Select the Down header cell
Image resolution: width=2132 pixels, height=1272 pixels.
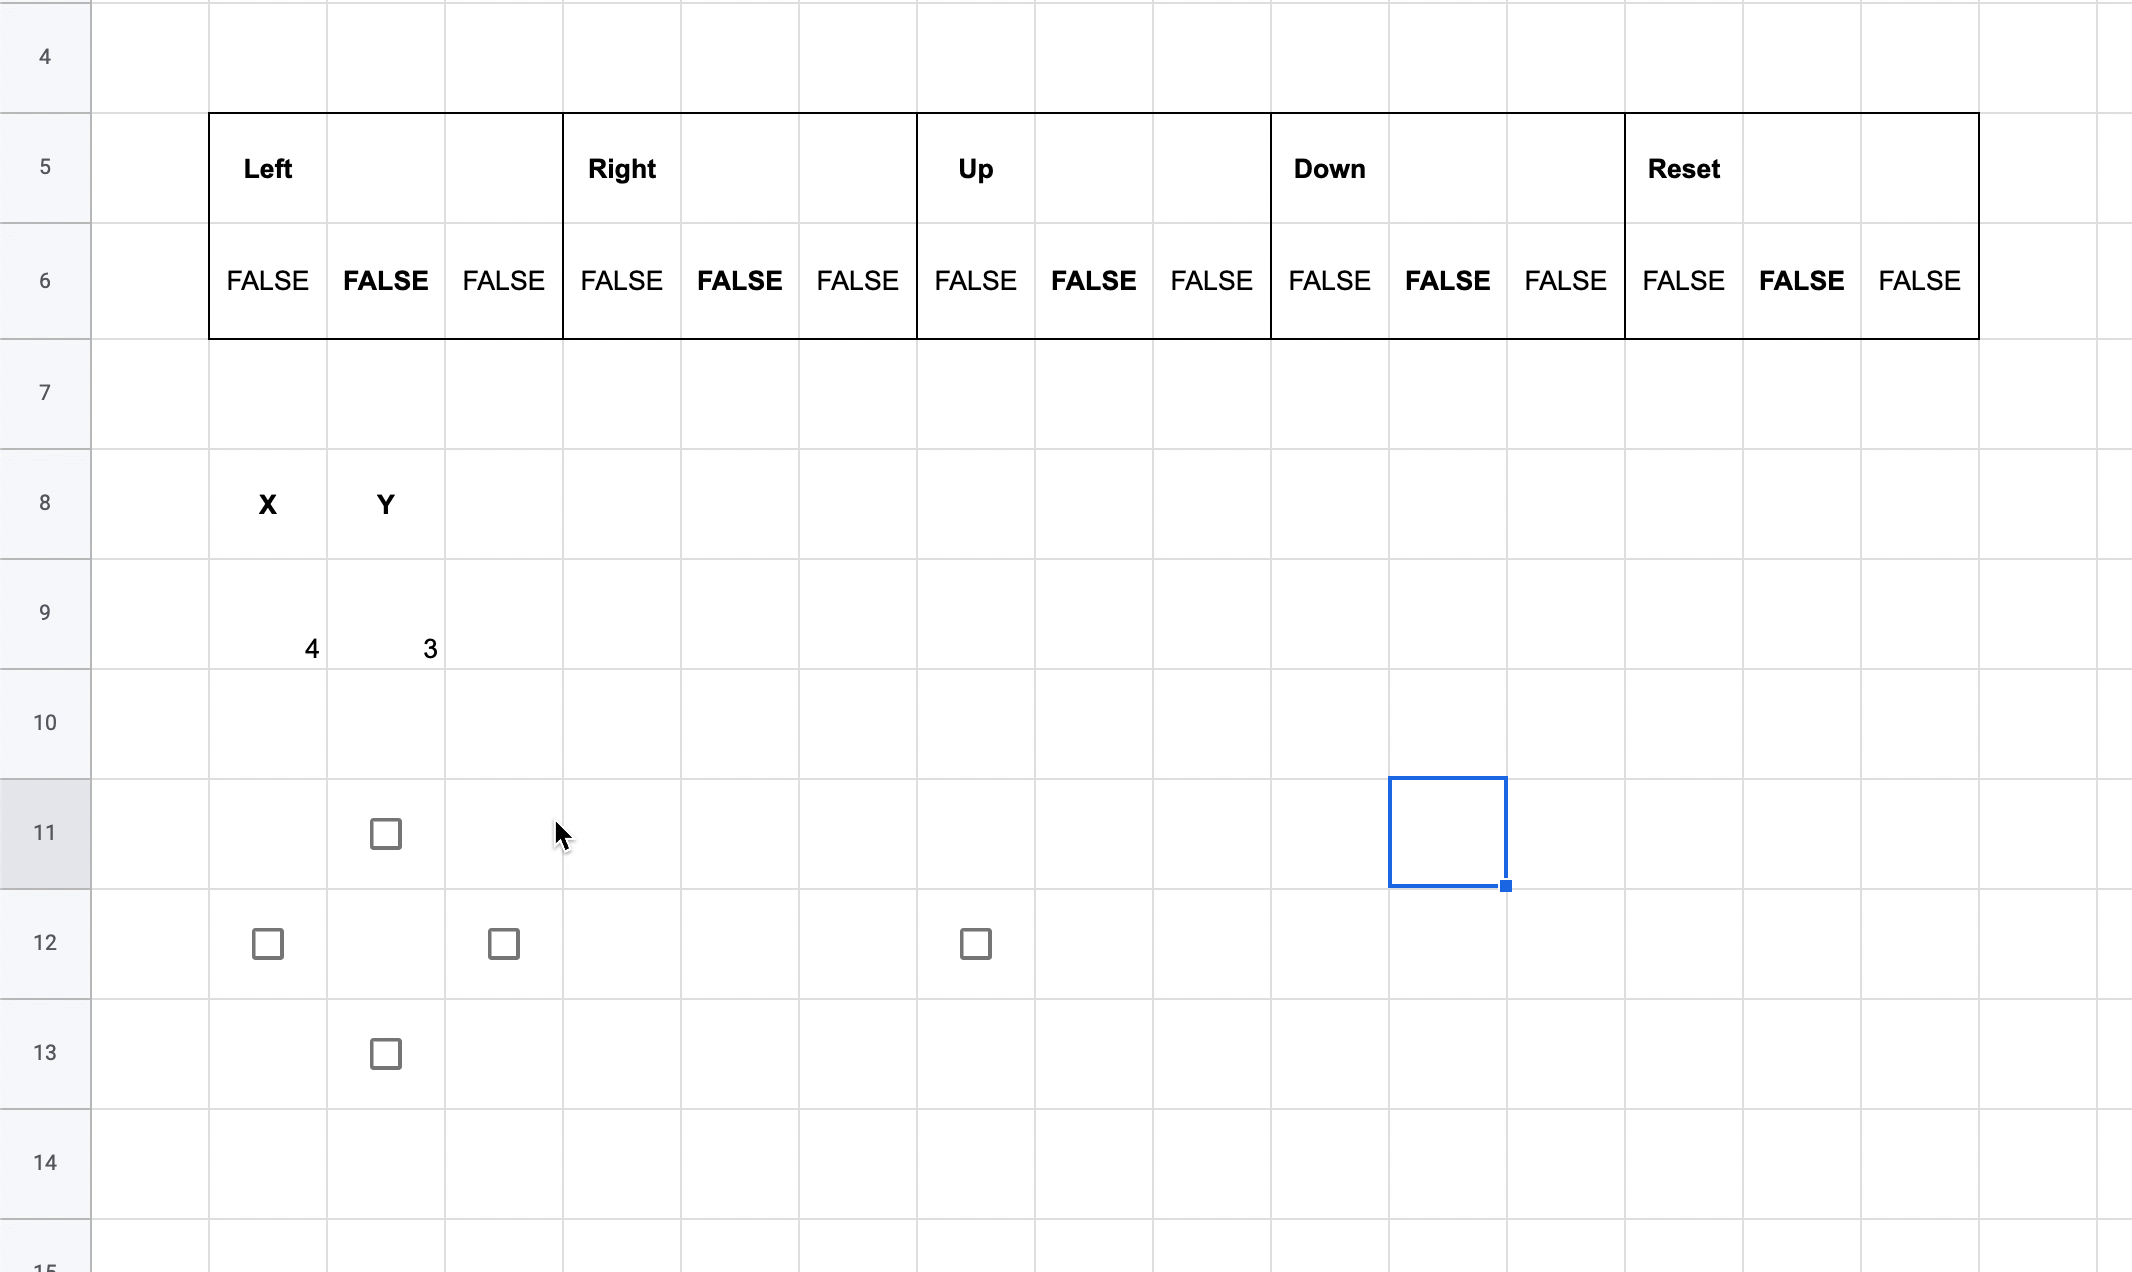point(1330,168)
